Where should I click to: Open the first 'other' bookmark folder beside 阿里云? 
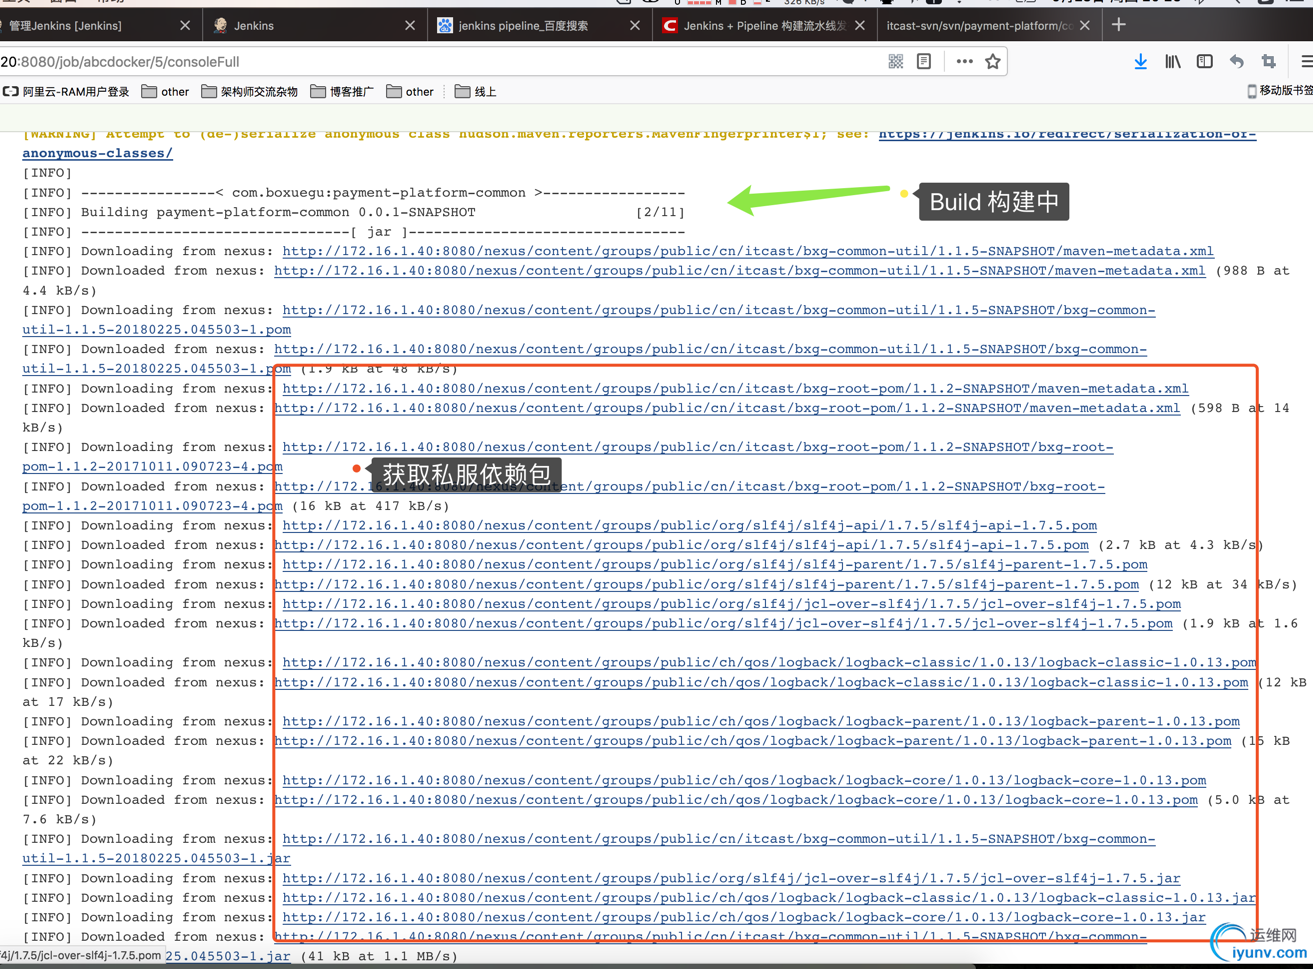165,91
